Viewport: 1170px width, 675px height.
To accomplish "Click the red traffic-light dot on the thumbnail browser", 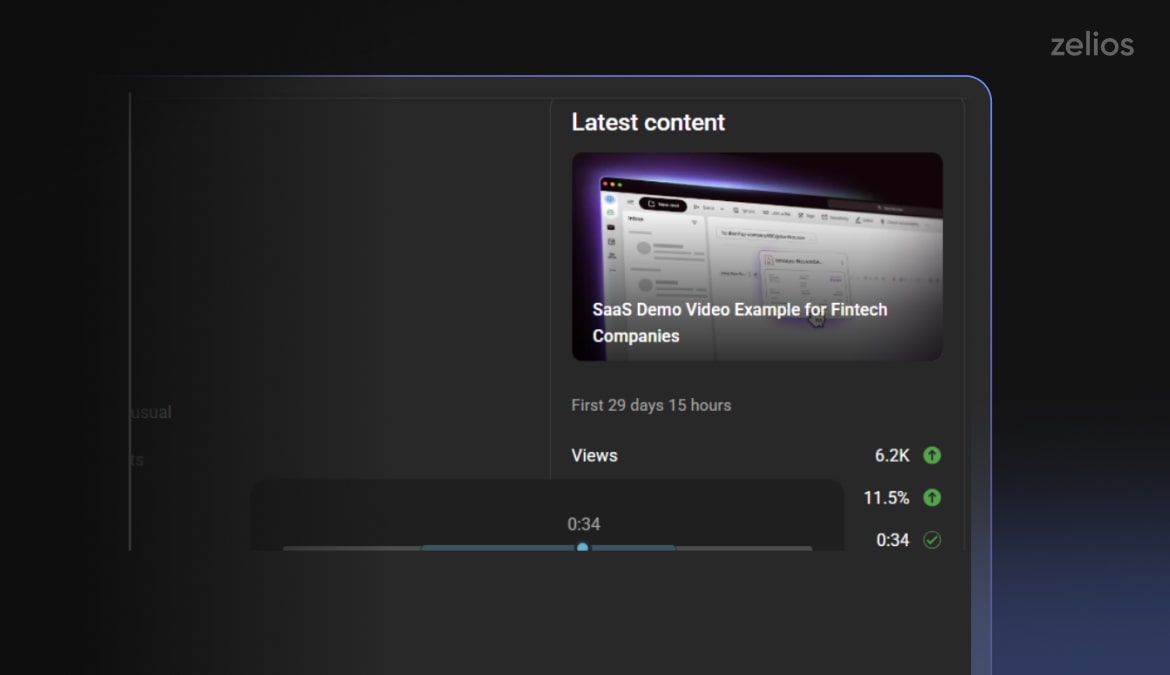I will (606, 183).
